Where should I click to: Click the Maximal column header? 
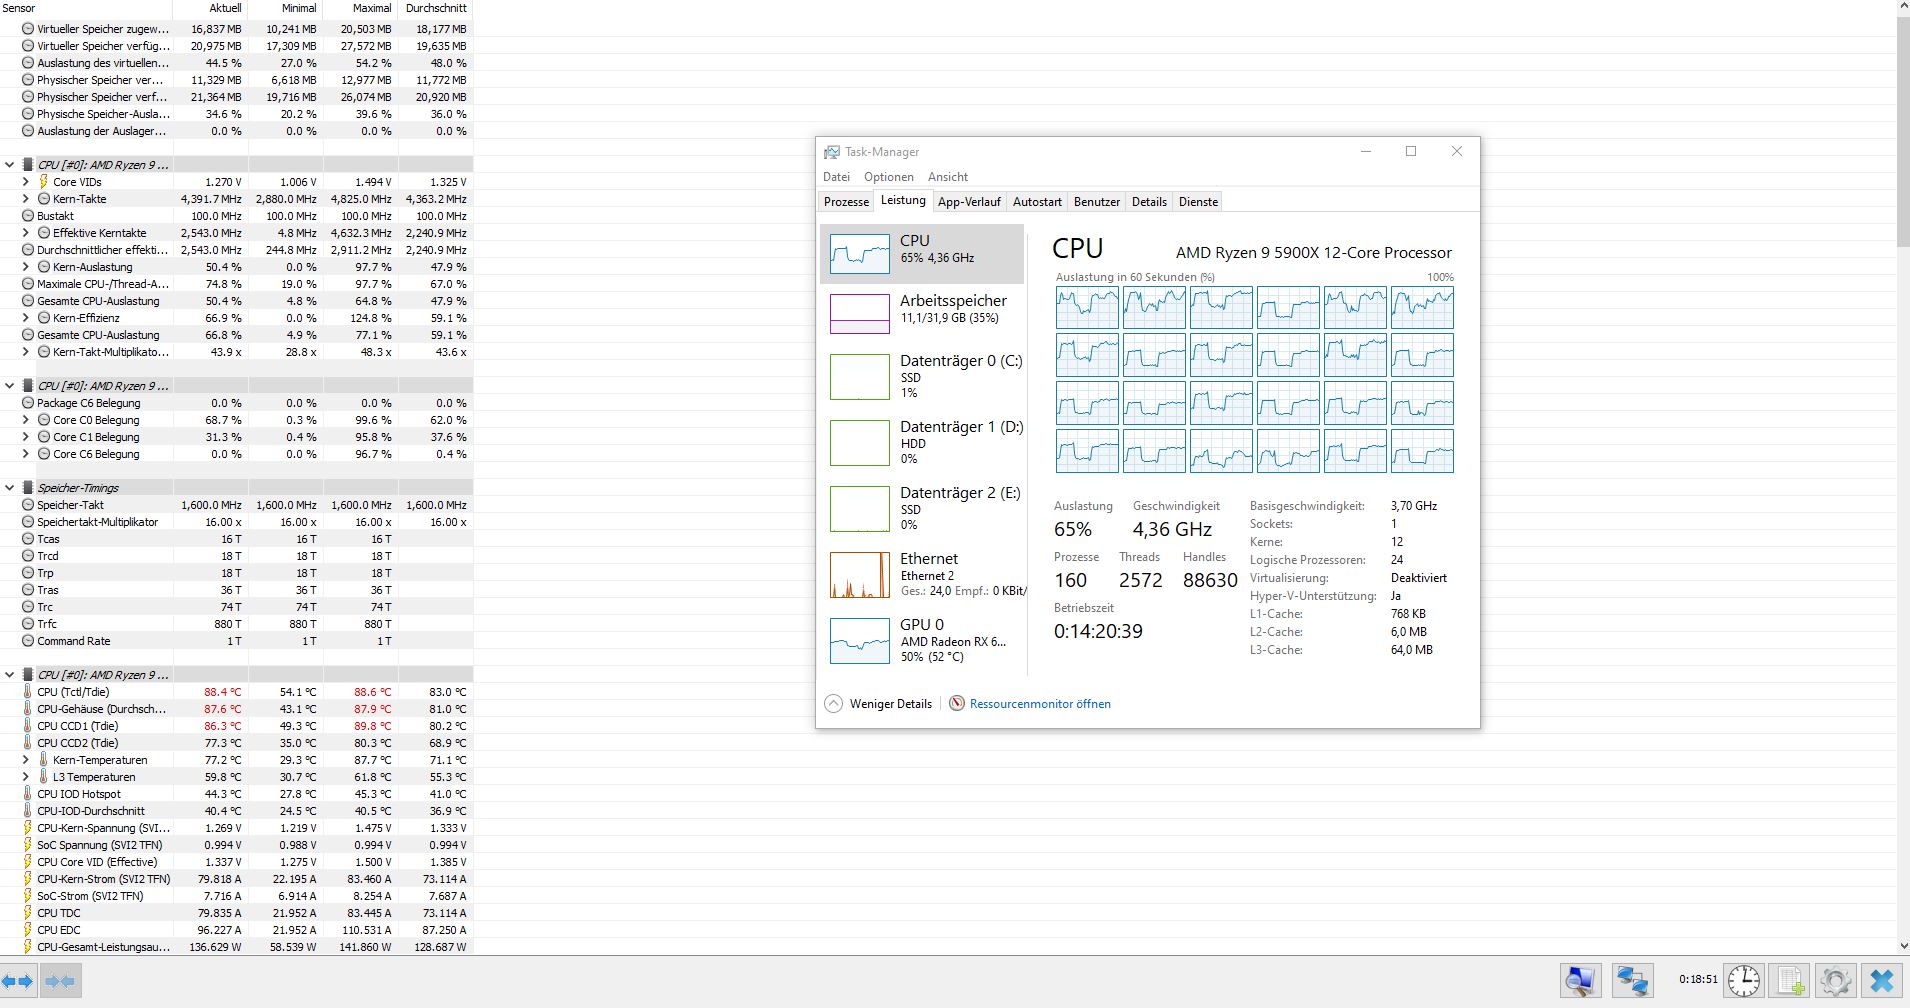[x=360, y=8]
